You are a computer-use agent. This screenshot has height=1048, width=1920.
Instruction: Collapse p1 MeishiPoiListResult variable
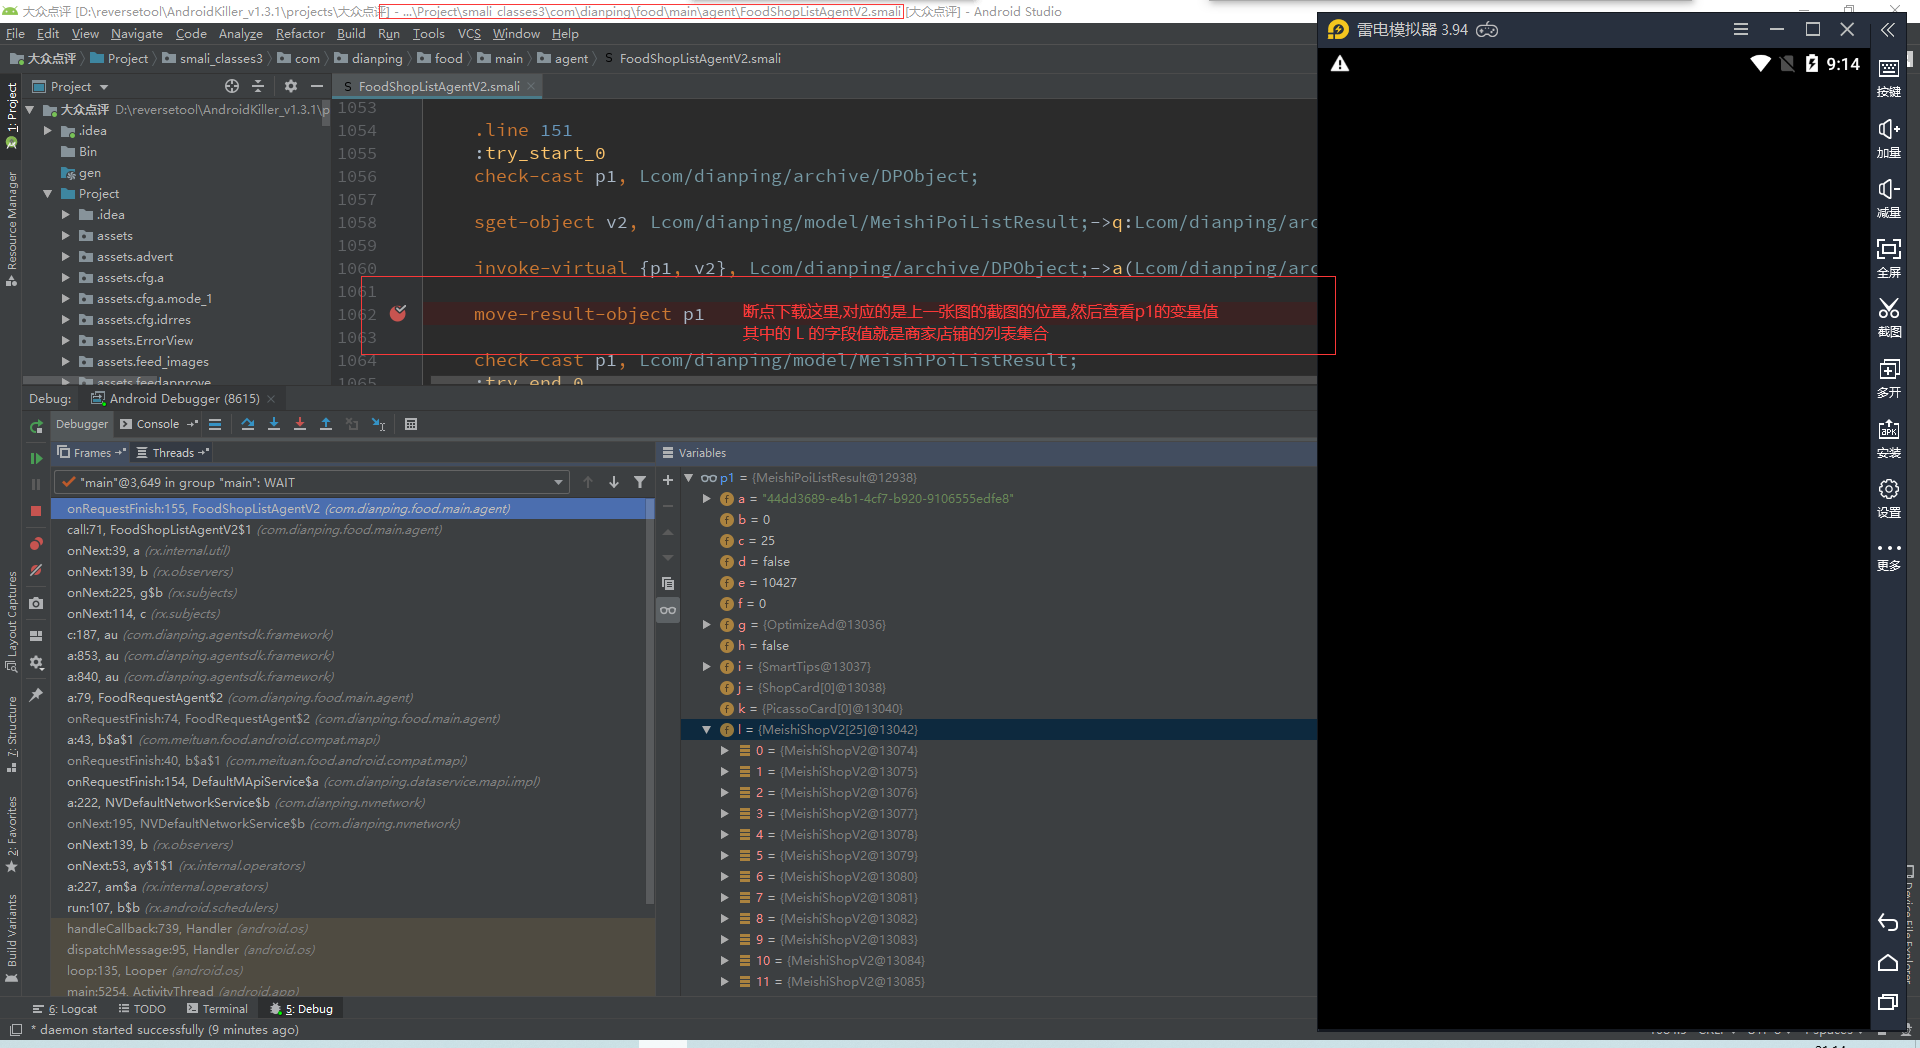(x=689, y=478)
